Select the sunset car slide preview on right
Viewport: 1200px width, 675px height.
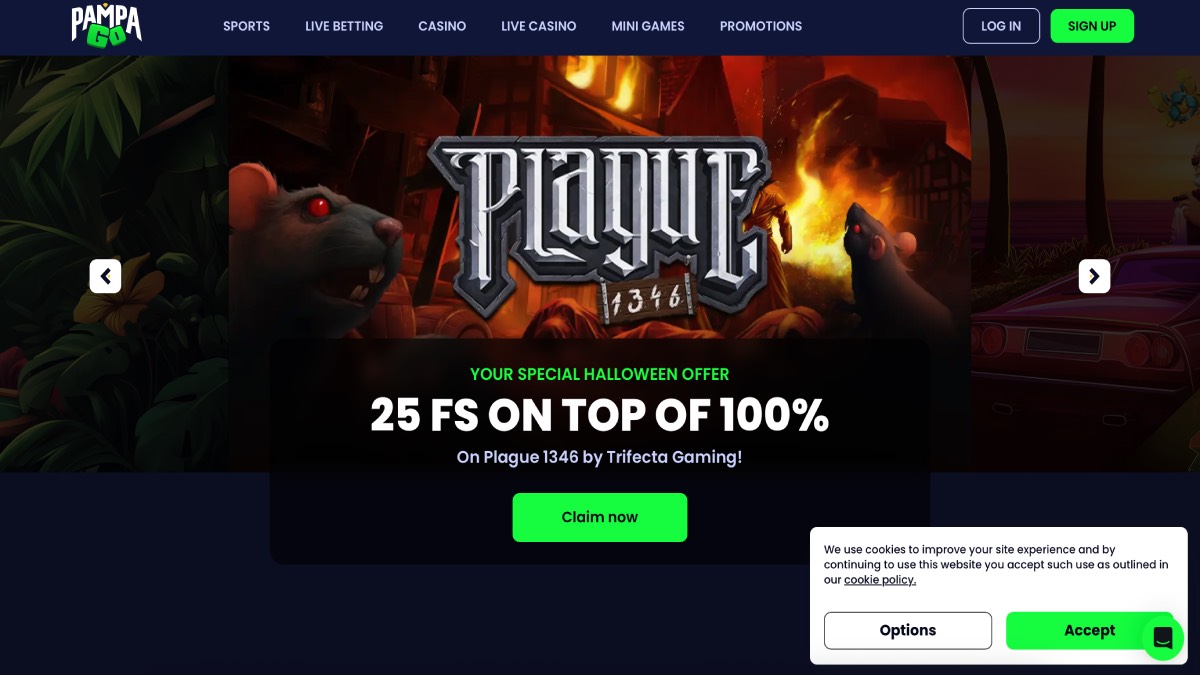(1085, 263)
